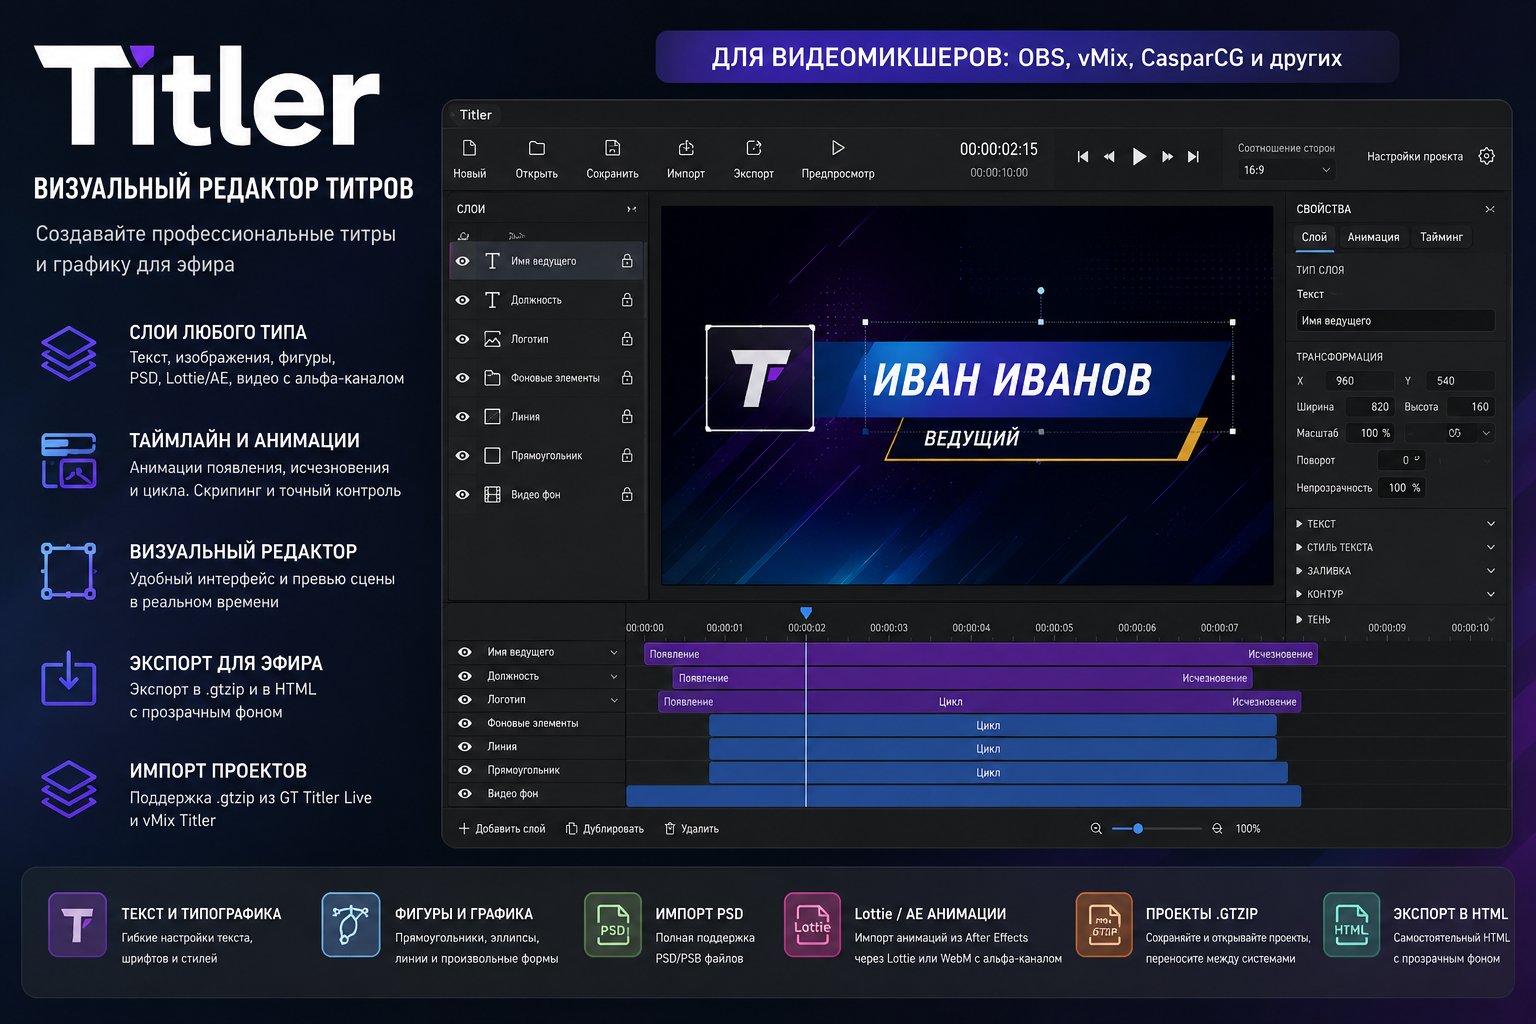Expand the ТЕКСТ properties section
1536x1024 pixels.
tap(1395, 524)
